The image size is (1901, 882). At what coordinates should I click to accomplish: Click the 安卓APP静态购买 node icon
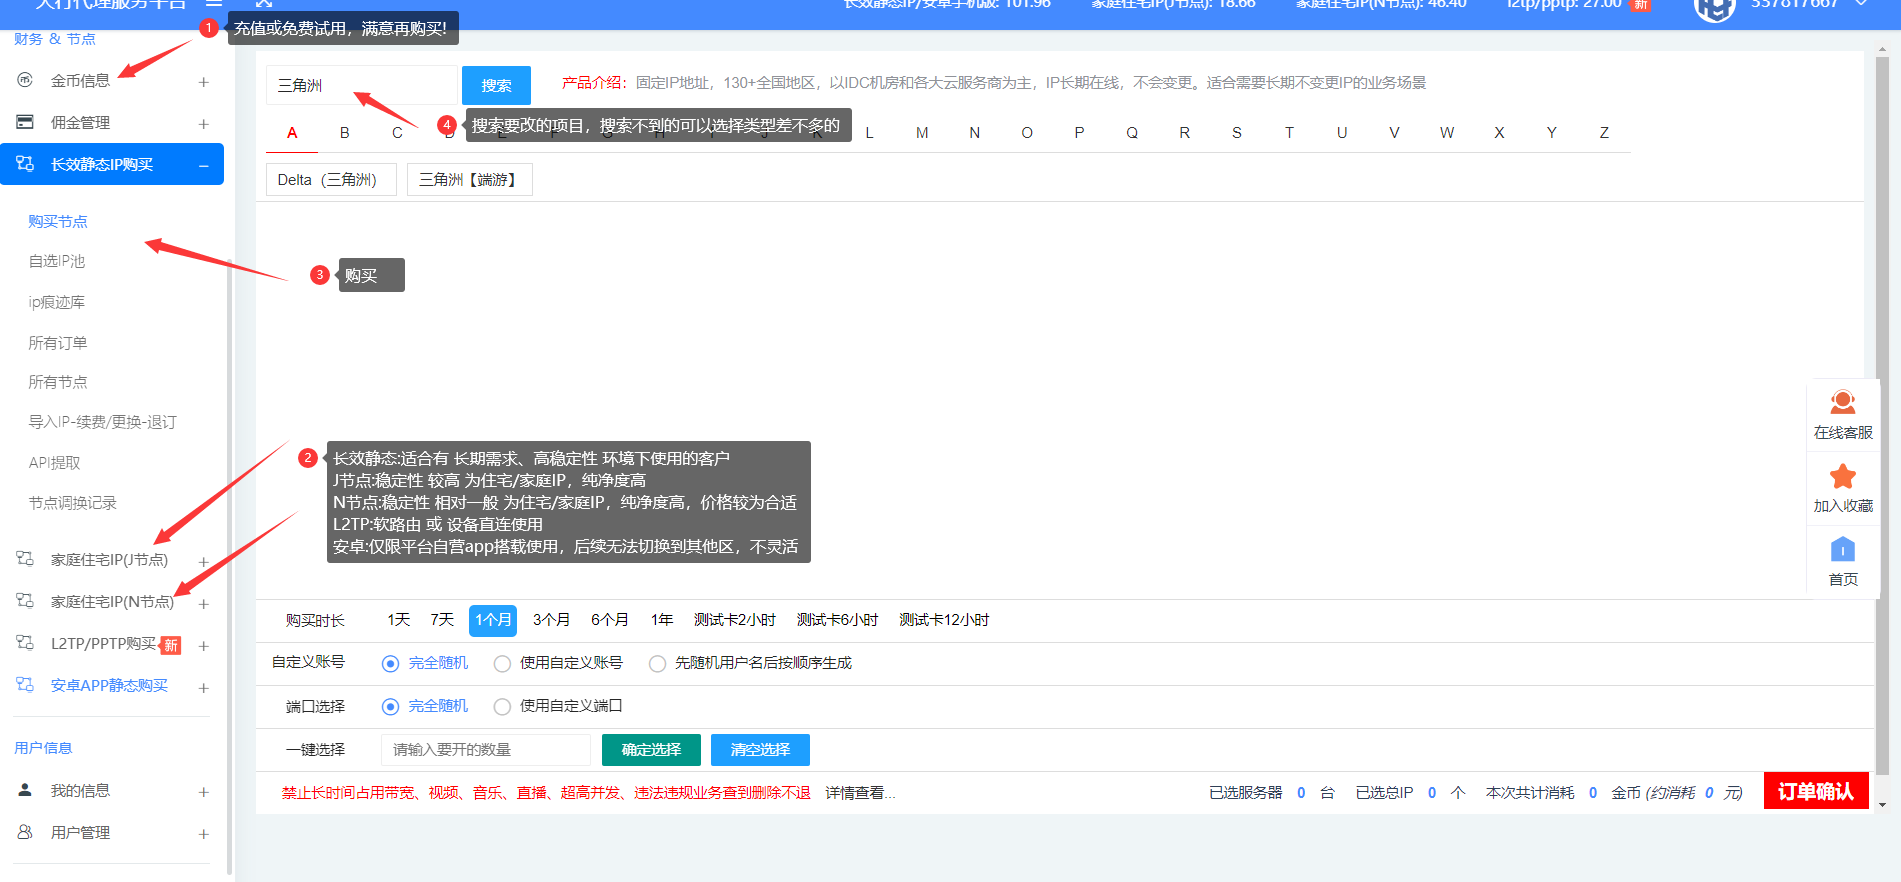pyautogui.click(x=25, y=685)
